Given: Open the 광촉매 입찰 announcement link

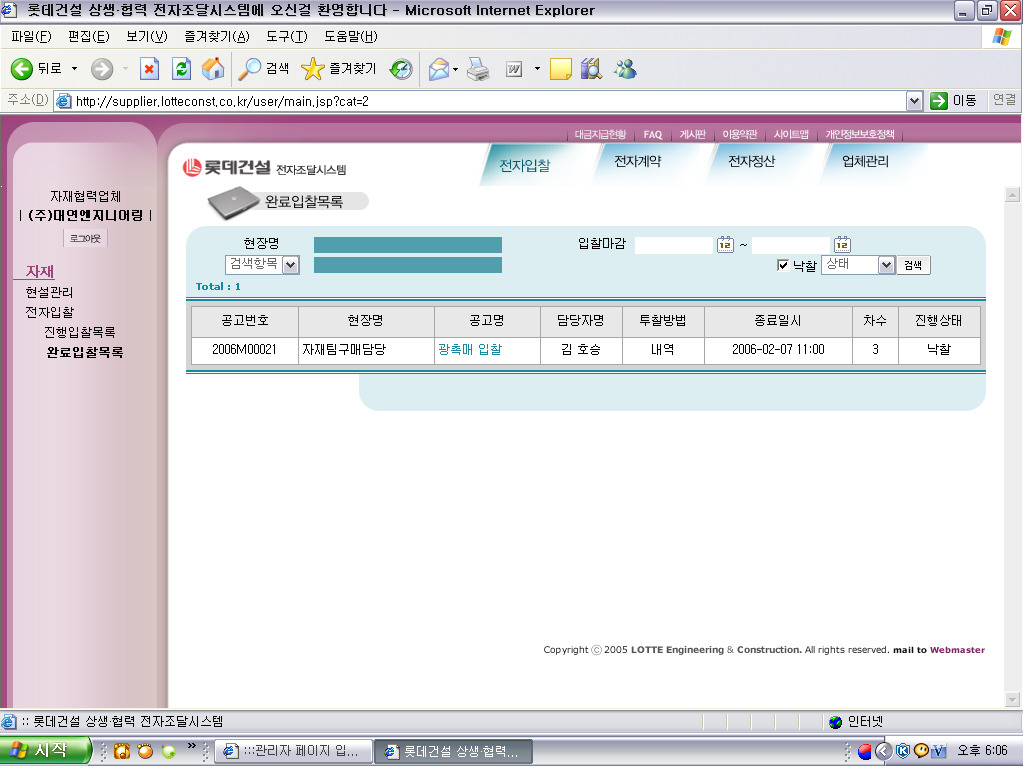Looking at the screenshot, I should 470,349.
